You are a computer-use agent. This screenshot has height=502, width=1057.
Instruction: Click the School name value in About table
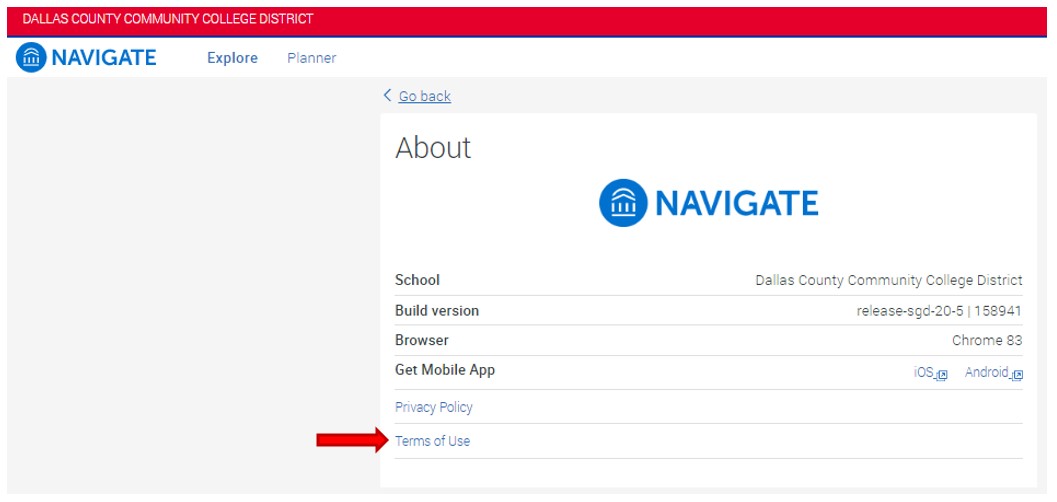pyautogui.click(x=888, y=281)
